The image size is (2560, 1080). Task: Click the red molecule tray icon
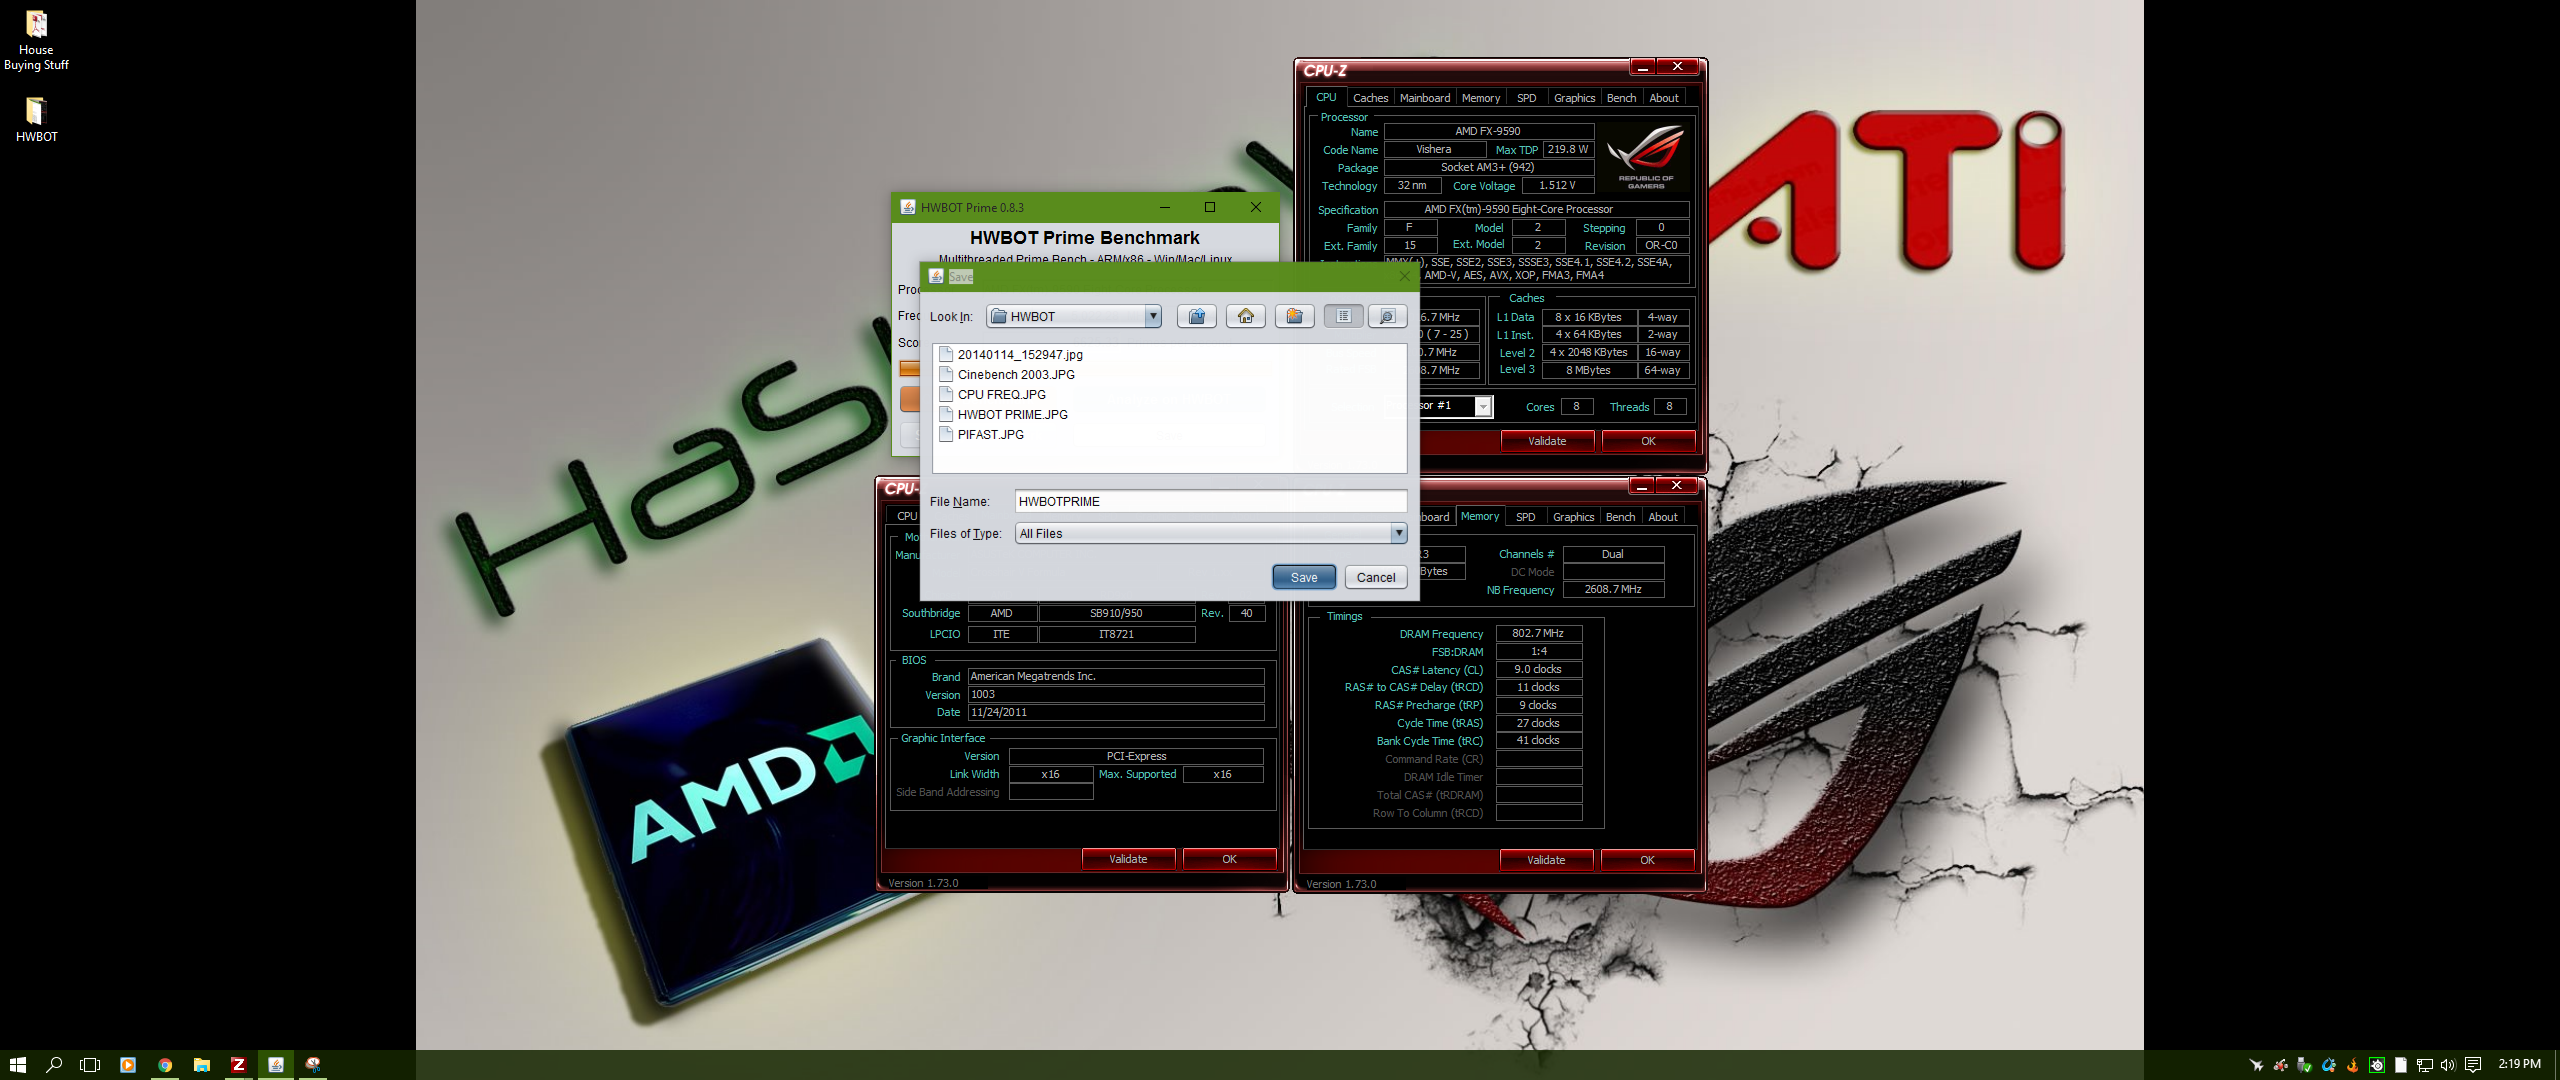pyautogui.click(x=2280, y=1065)
